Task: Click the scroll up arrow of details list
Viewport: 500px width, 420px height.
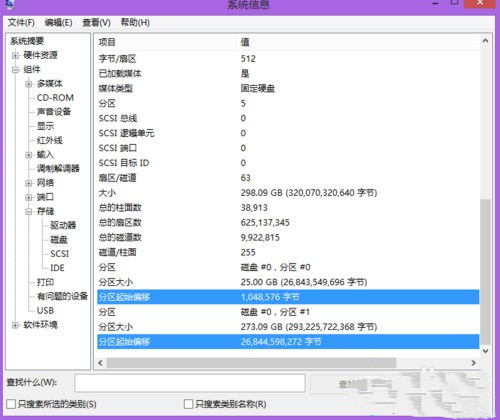Action: click(x=485, y=41)
